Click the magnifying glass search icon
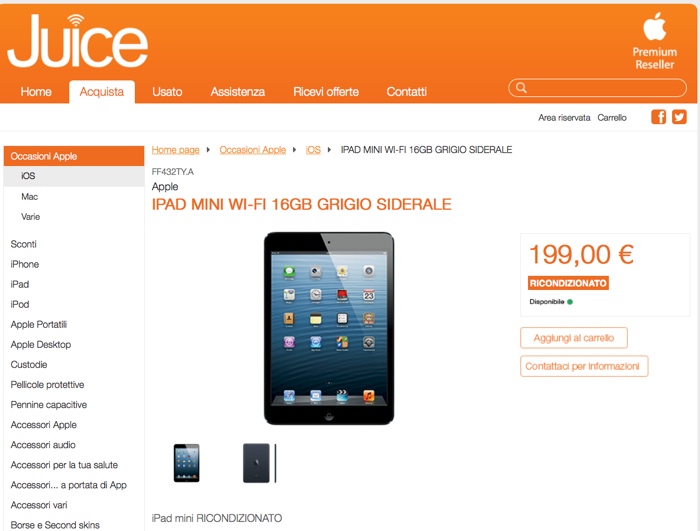Image resolution: width=700 pixels, height=531 pixels. (x=521, y=88)
